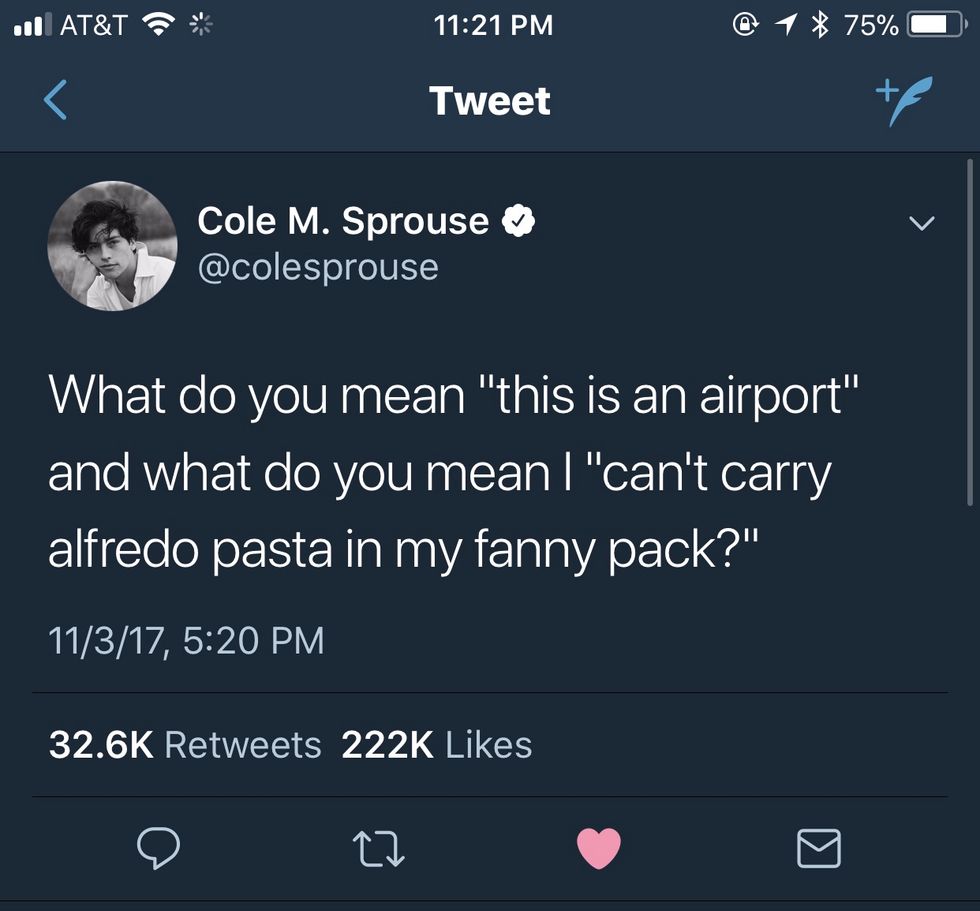Tap the tweet timestamp 11/3/17
Image resolution: width=980 pixels, height=911 pixels.
point(186,639)
